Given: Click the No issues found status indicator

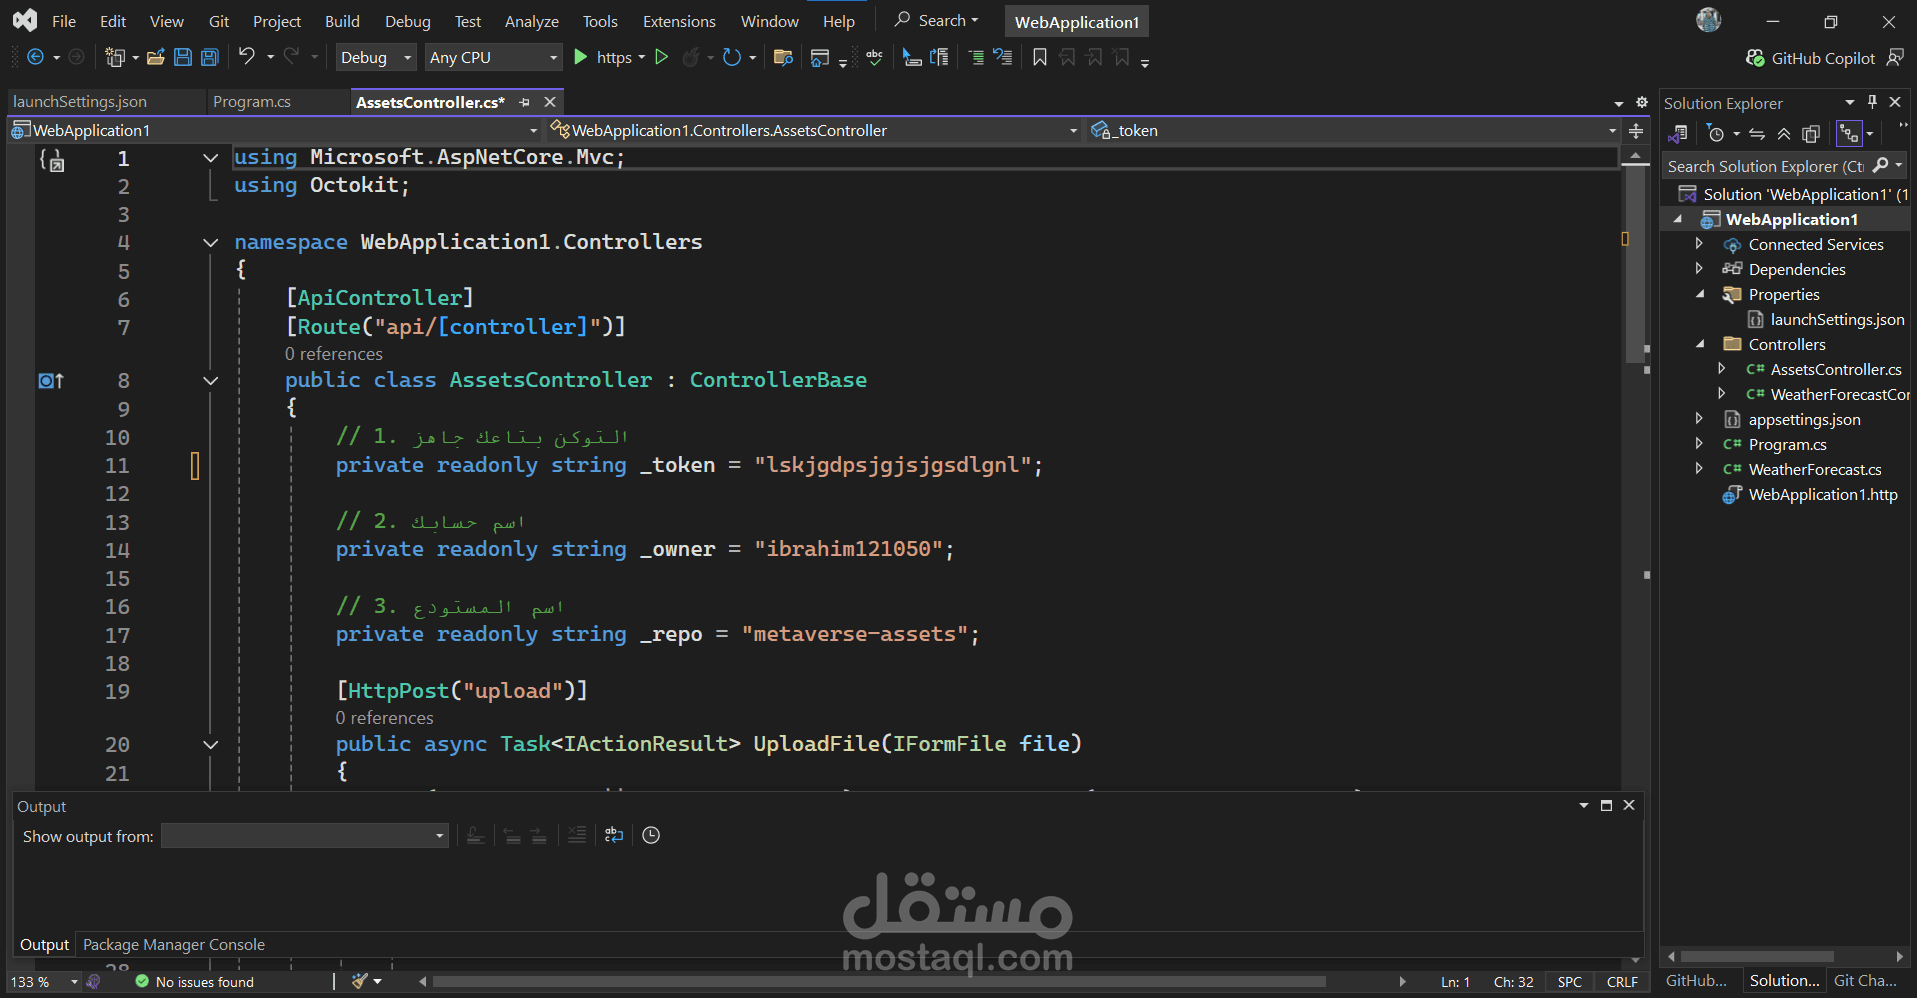Looking at the screenshot, I should (x=195, y=982).
